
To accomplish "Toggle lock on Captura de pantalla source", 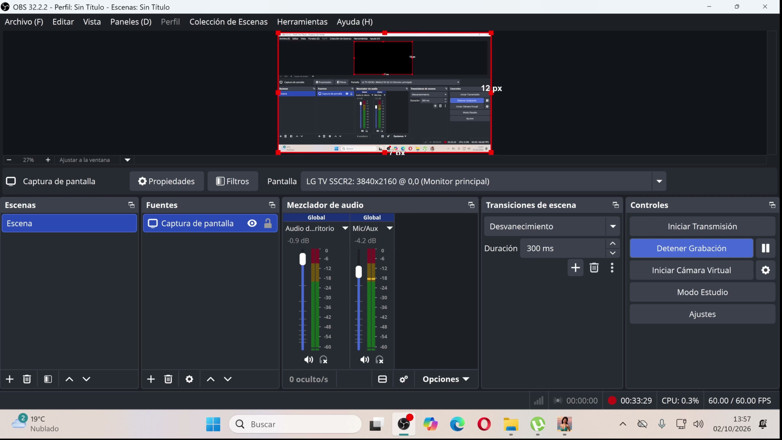I will click(268, 223).
